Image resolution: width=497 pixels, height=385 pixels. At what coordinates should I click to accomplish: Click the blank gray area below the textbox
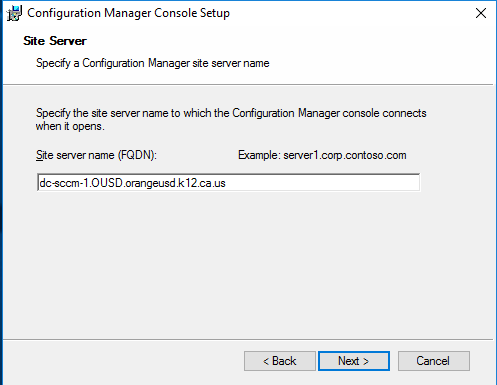pos(247,263)
